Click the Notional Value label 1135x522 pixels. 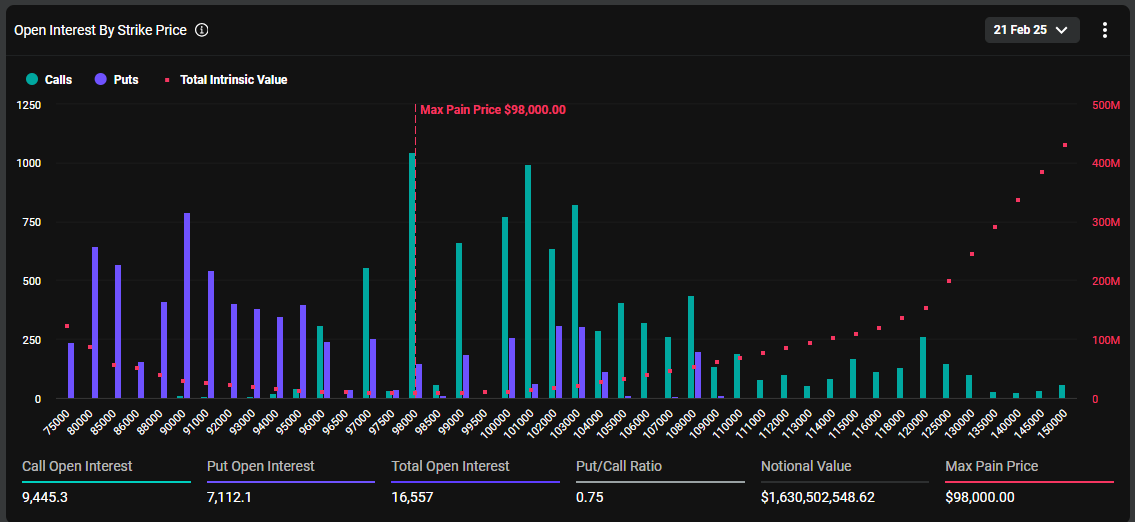point(806,466)
